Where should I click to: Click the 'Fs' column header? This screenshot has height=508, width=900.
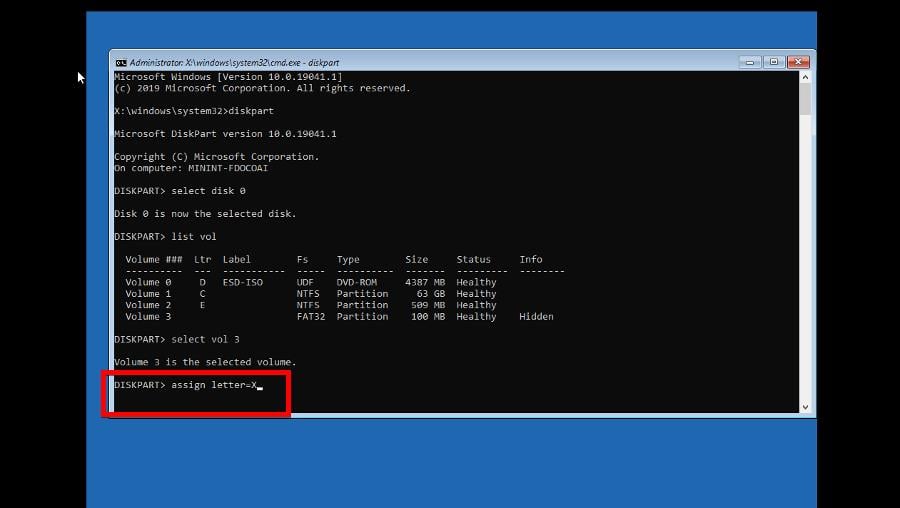point(302,259)
